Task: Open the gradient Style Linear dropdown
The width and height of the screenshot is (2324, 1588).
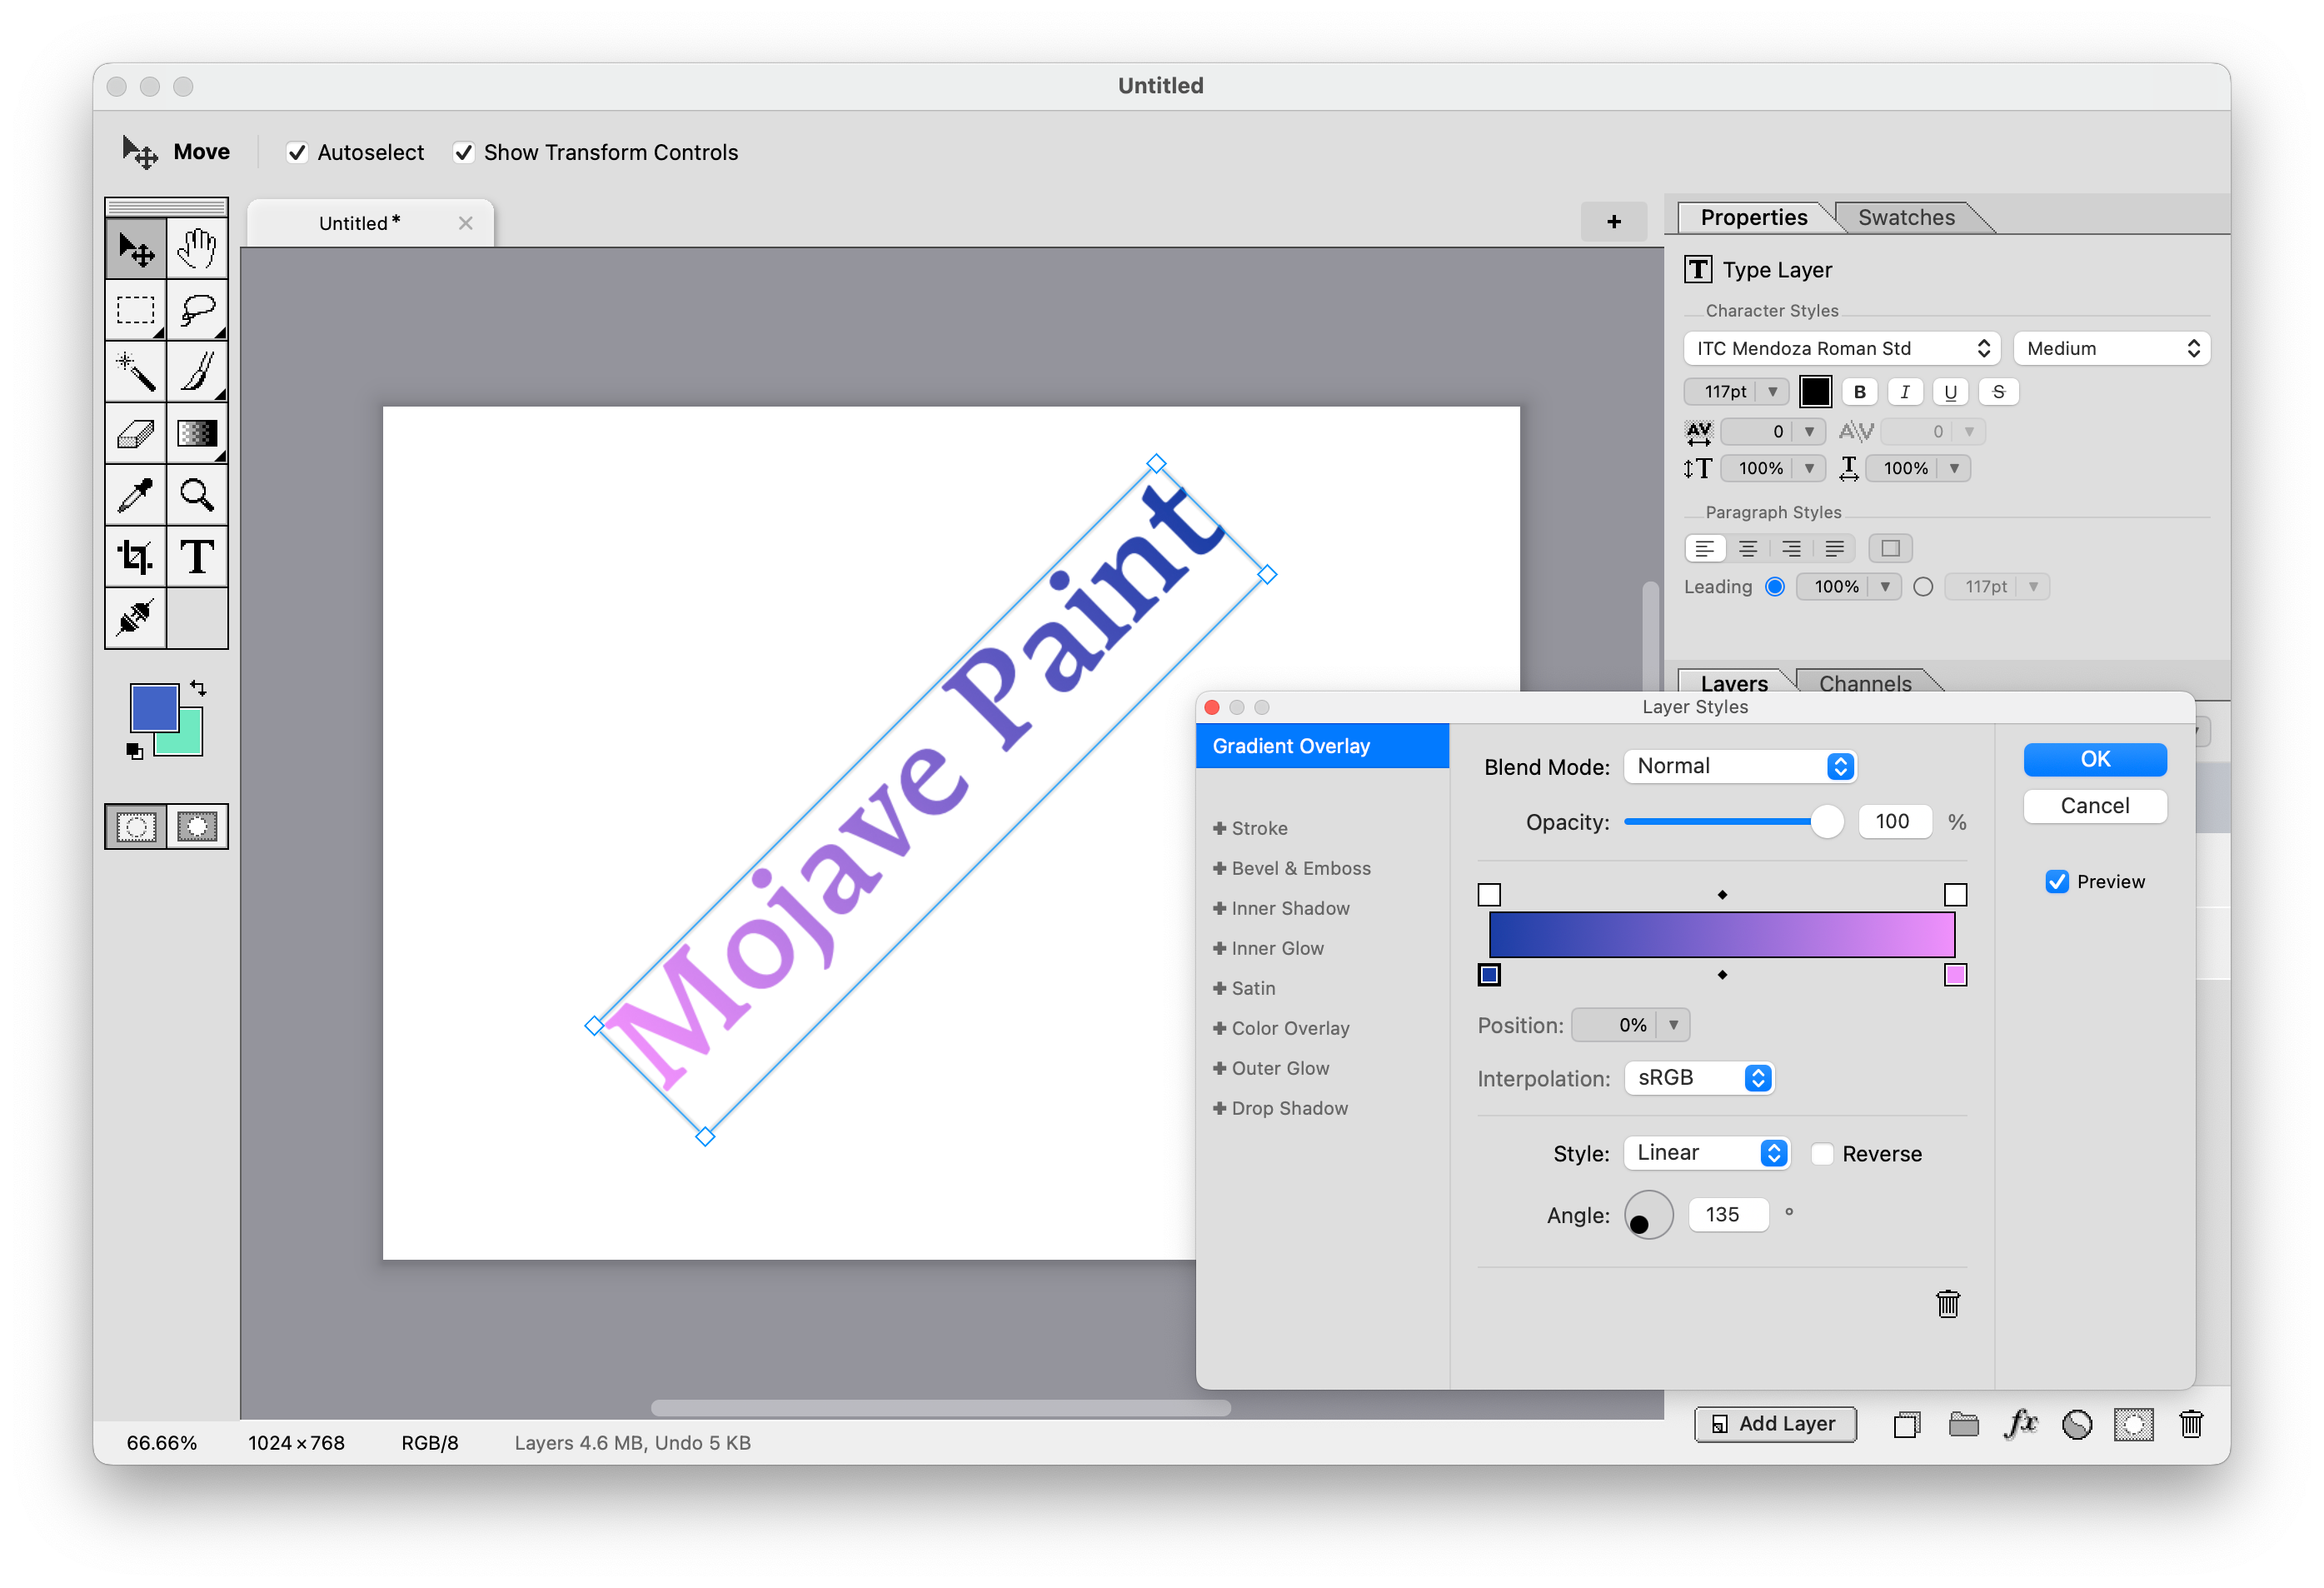Action: [x=1707, y=1153]
